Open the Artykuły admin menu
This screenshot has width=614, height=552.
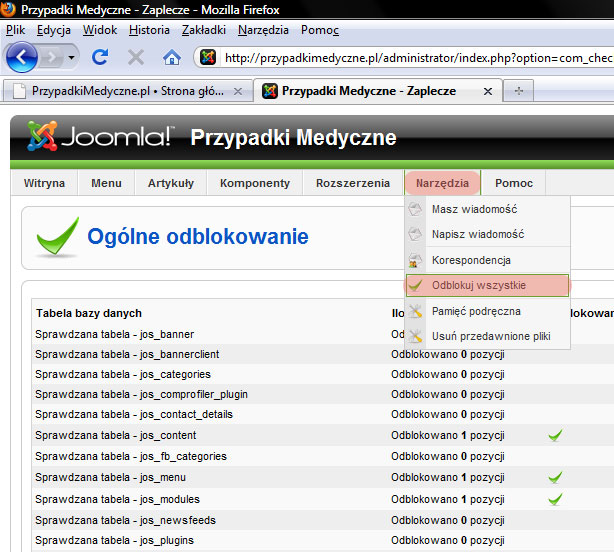coord(171,183)
